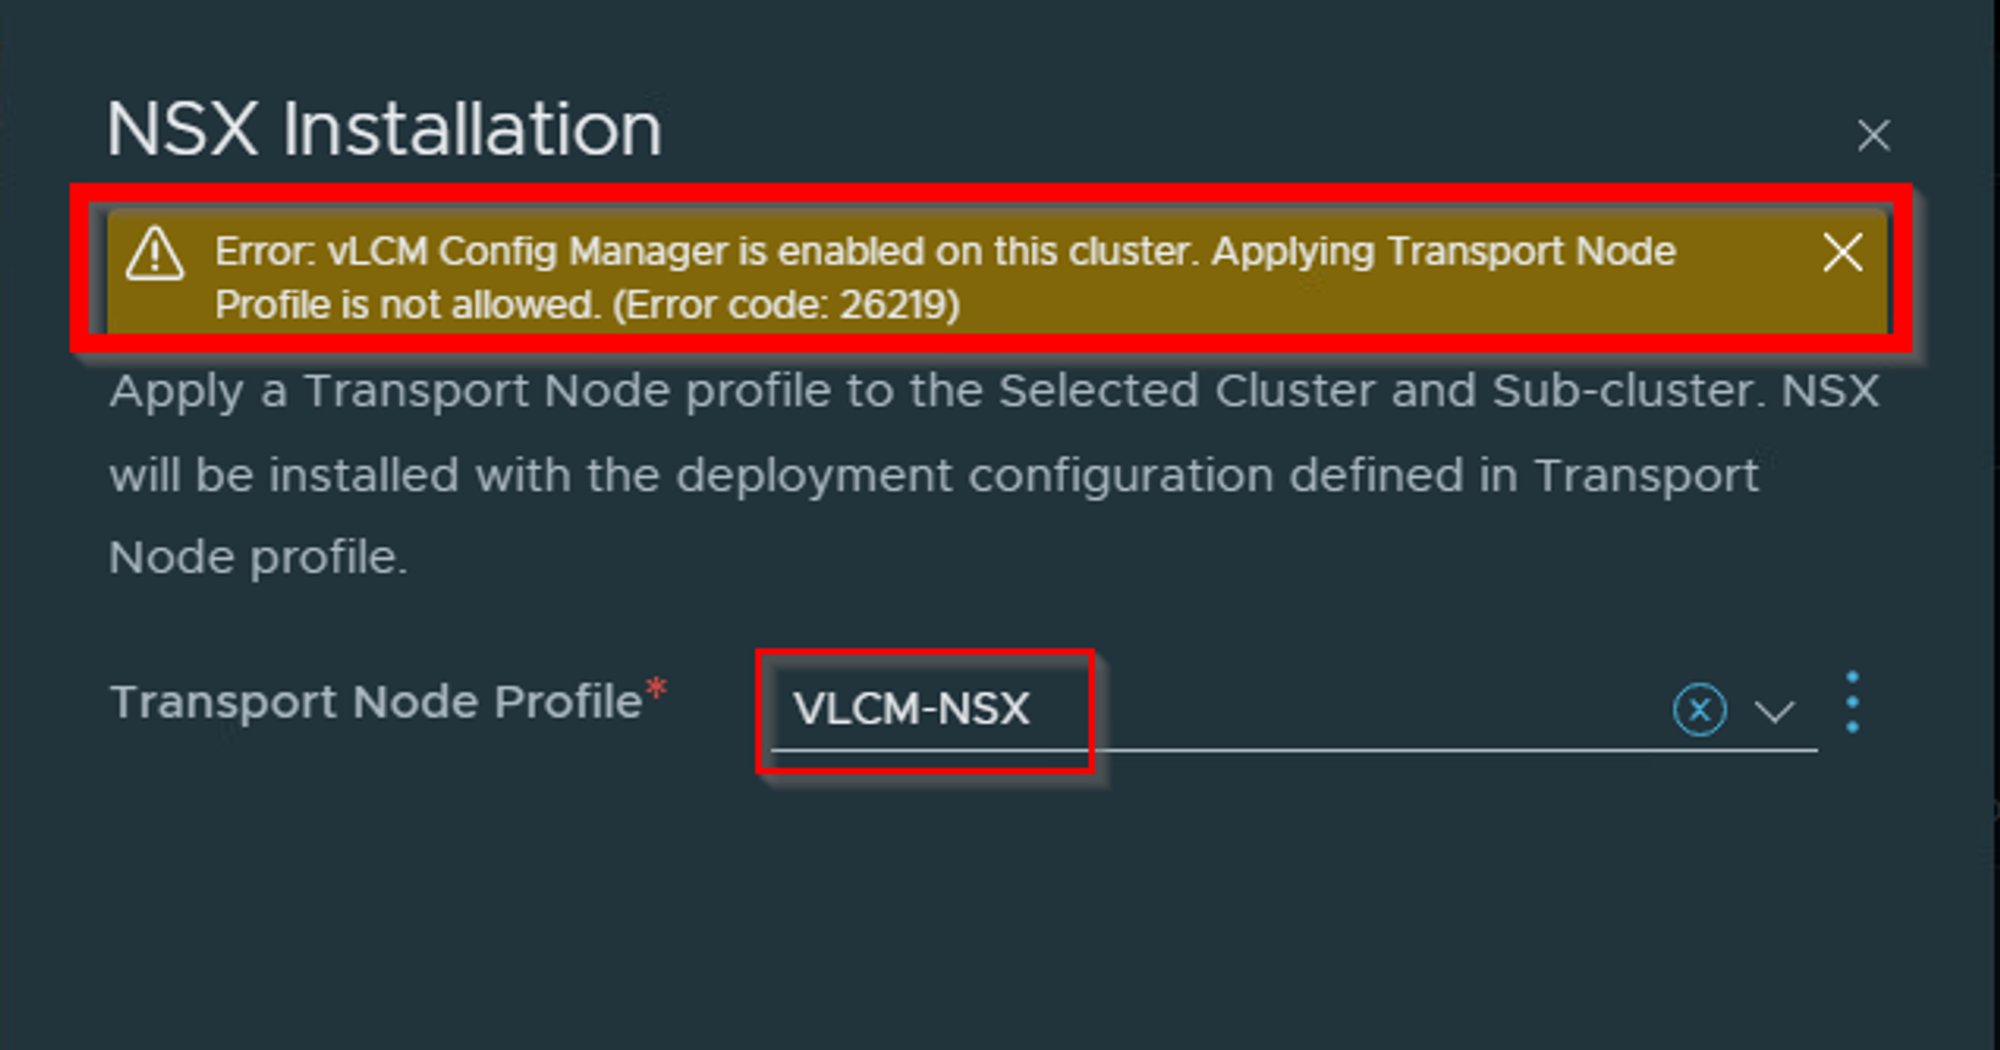Click the arrow to show available transport profiles
The width and height of the screenshot is (2000, 1050).
click(1776, 712)
